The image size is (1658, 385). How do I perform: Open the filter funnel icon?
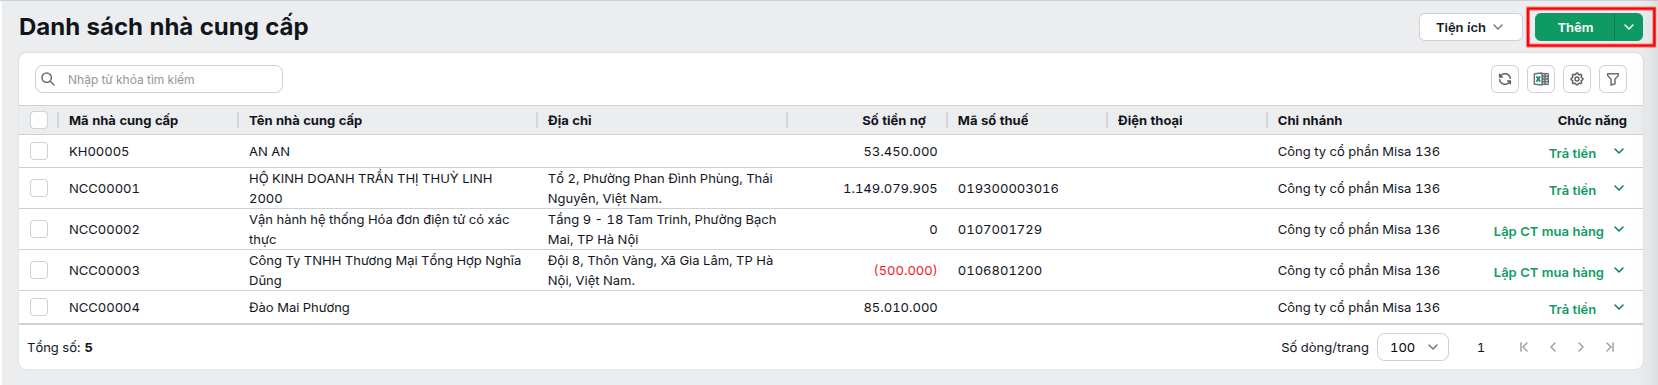[1613, 79]
